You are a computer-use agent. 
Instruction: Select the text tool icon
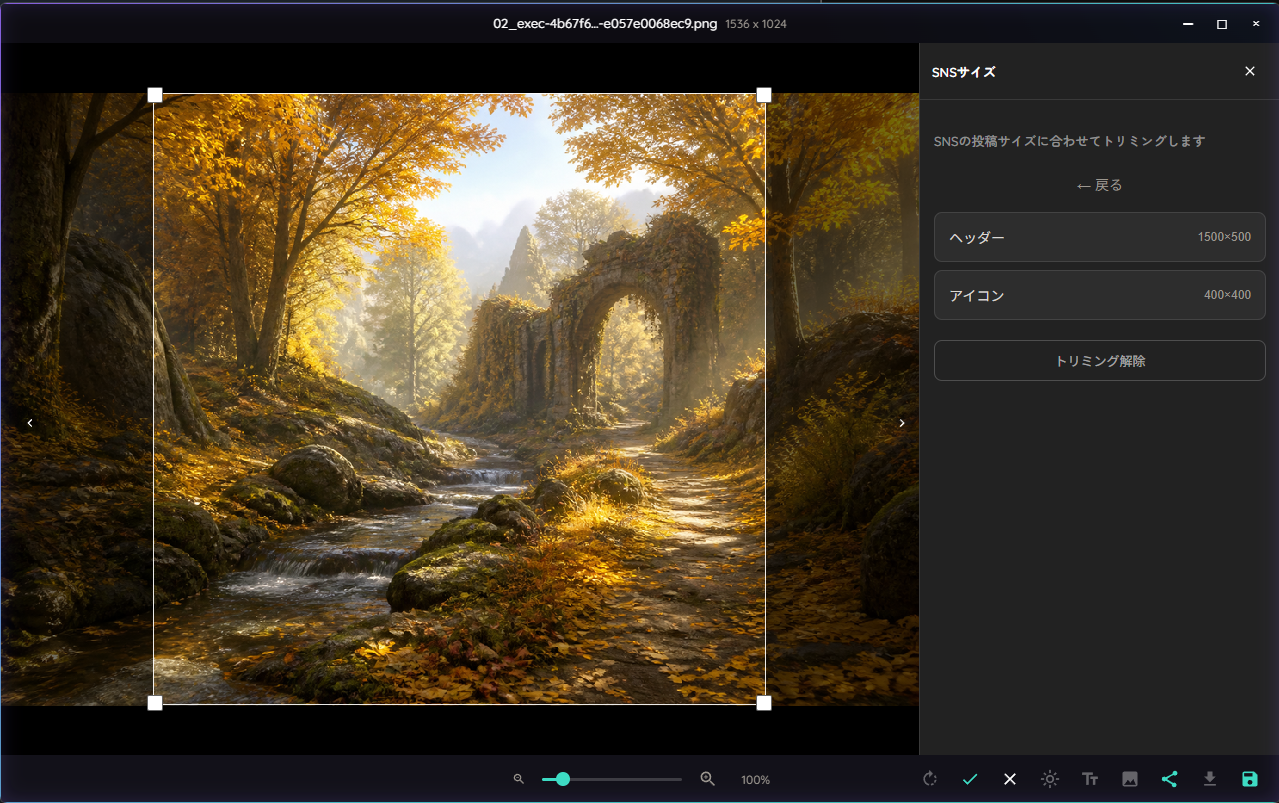[x=1090, y=779]
